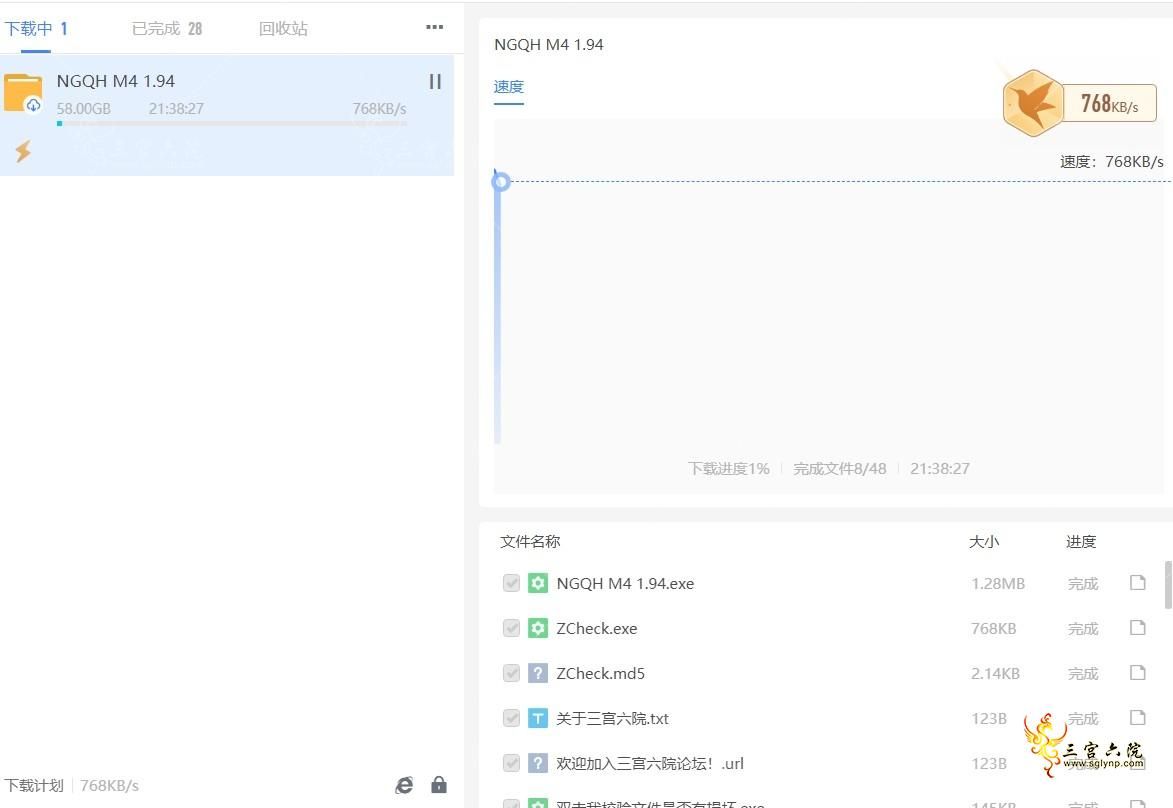Select the 速度 tab in details
This screenshot has height=808, width=1173.
(509, 87)
